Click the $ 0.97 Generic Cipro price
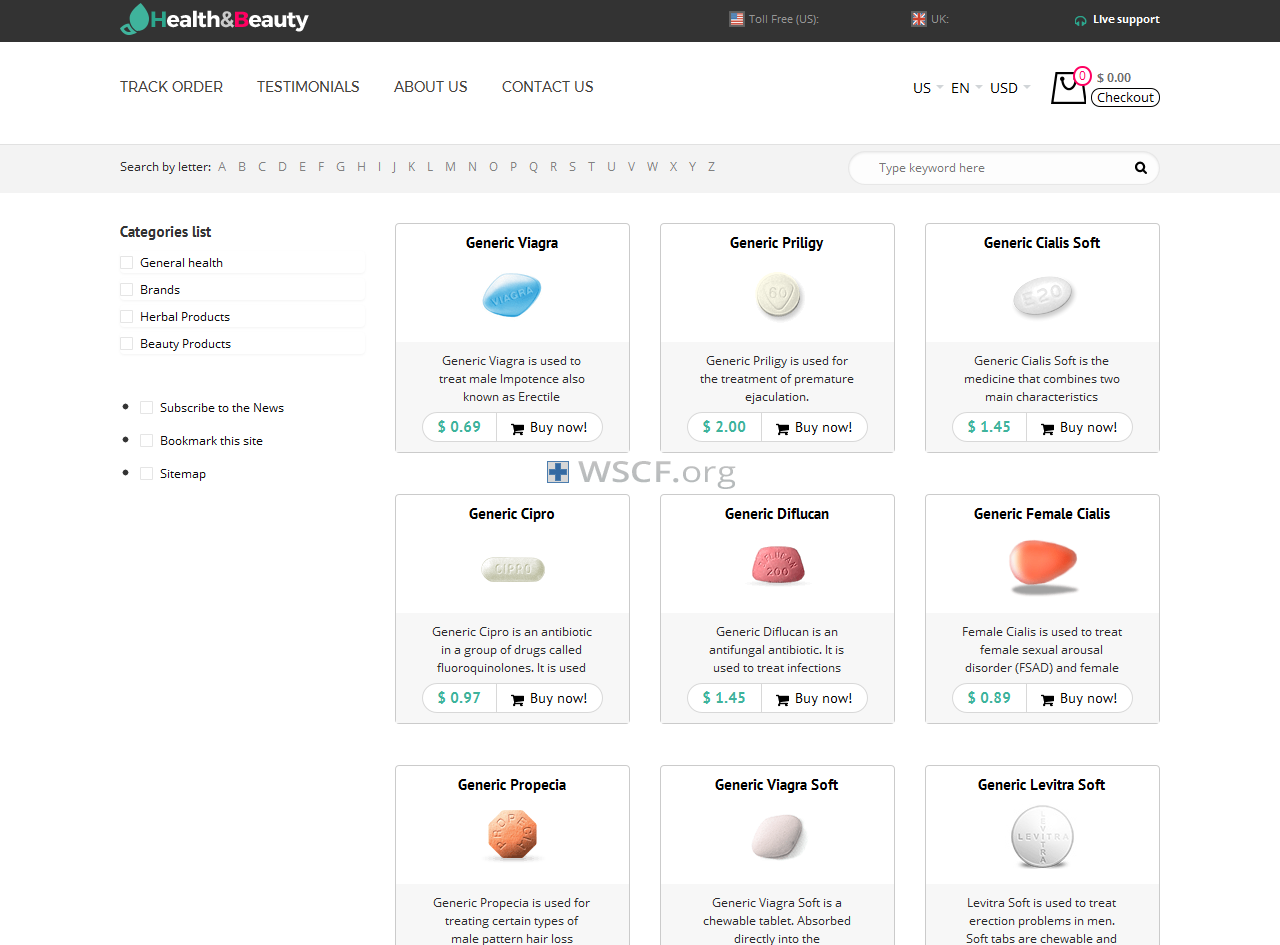Viewport: 1280px width, 945px height. point(459,698)
